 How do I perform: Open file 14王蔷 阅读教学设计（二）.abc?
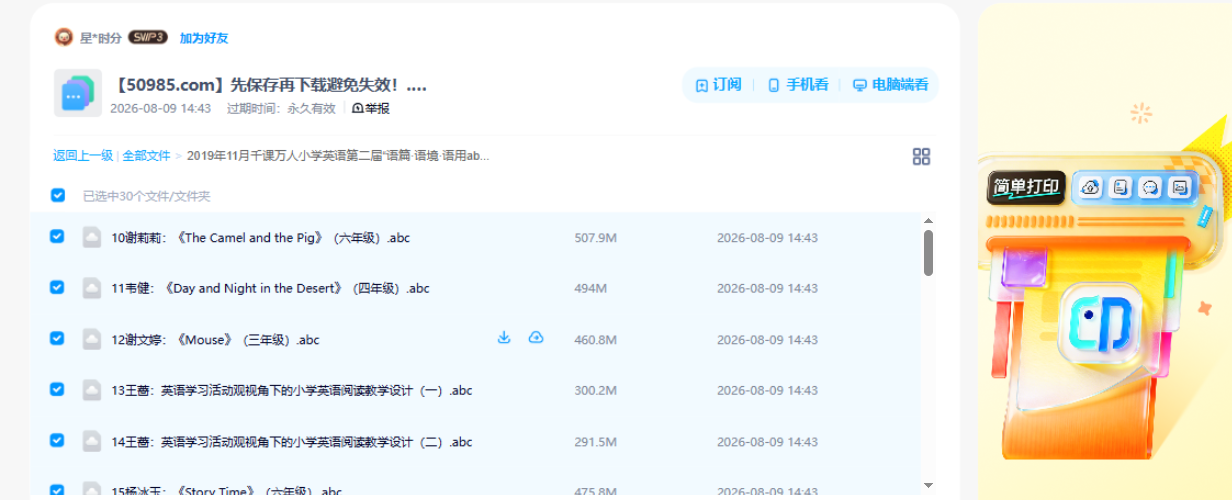[x=292, y=442]
